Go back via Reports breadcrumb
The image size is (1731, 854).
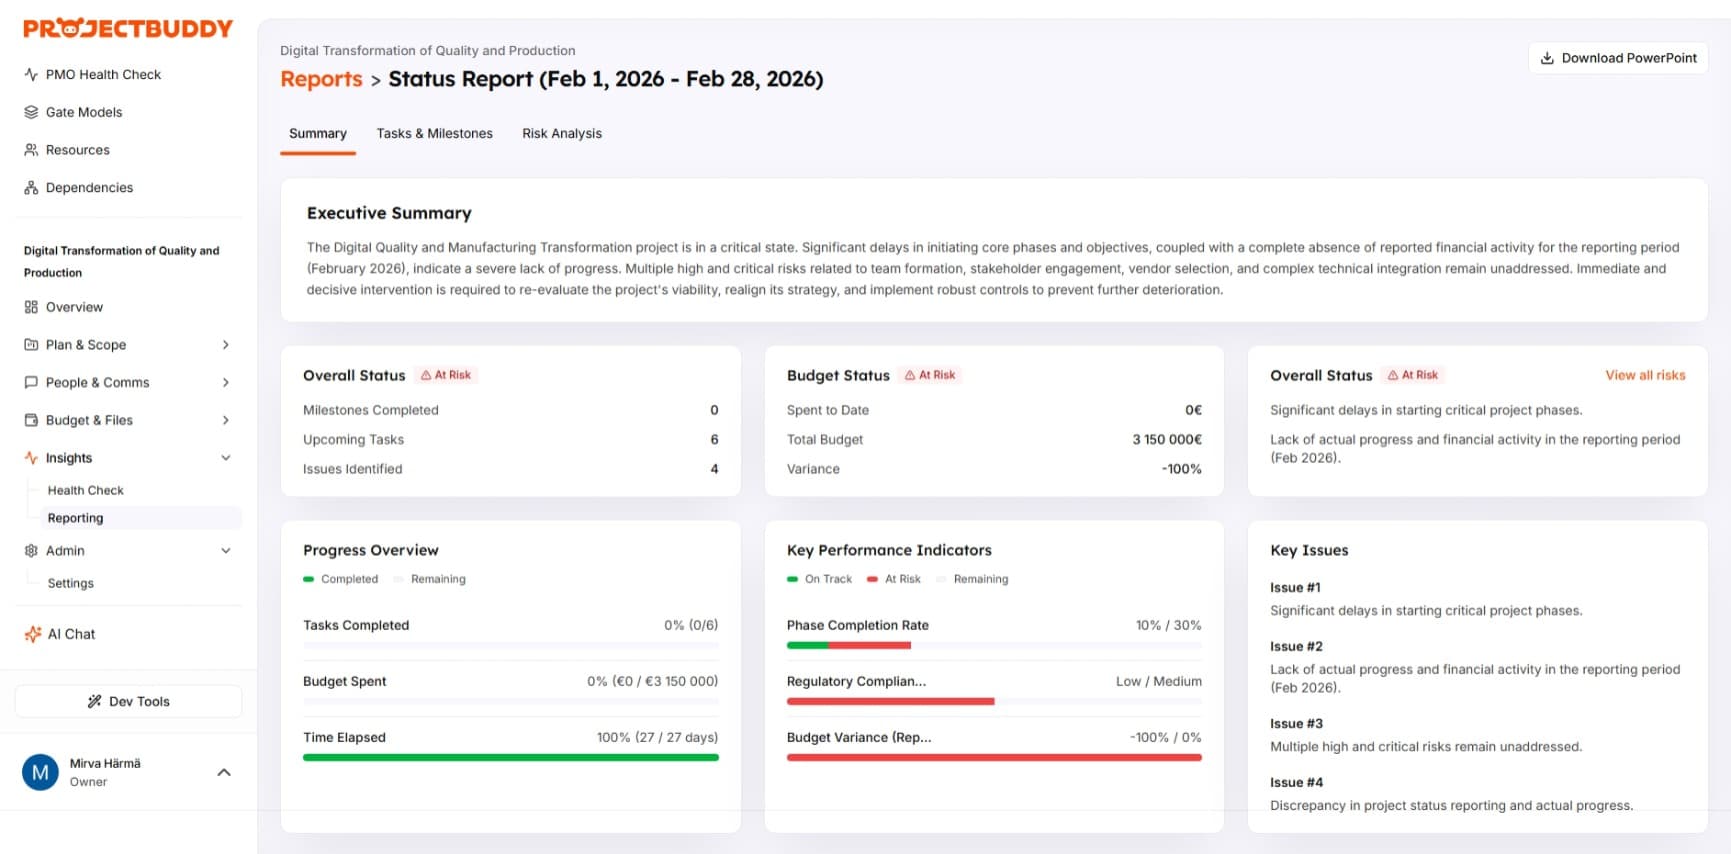[x=321, y=79]
